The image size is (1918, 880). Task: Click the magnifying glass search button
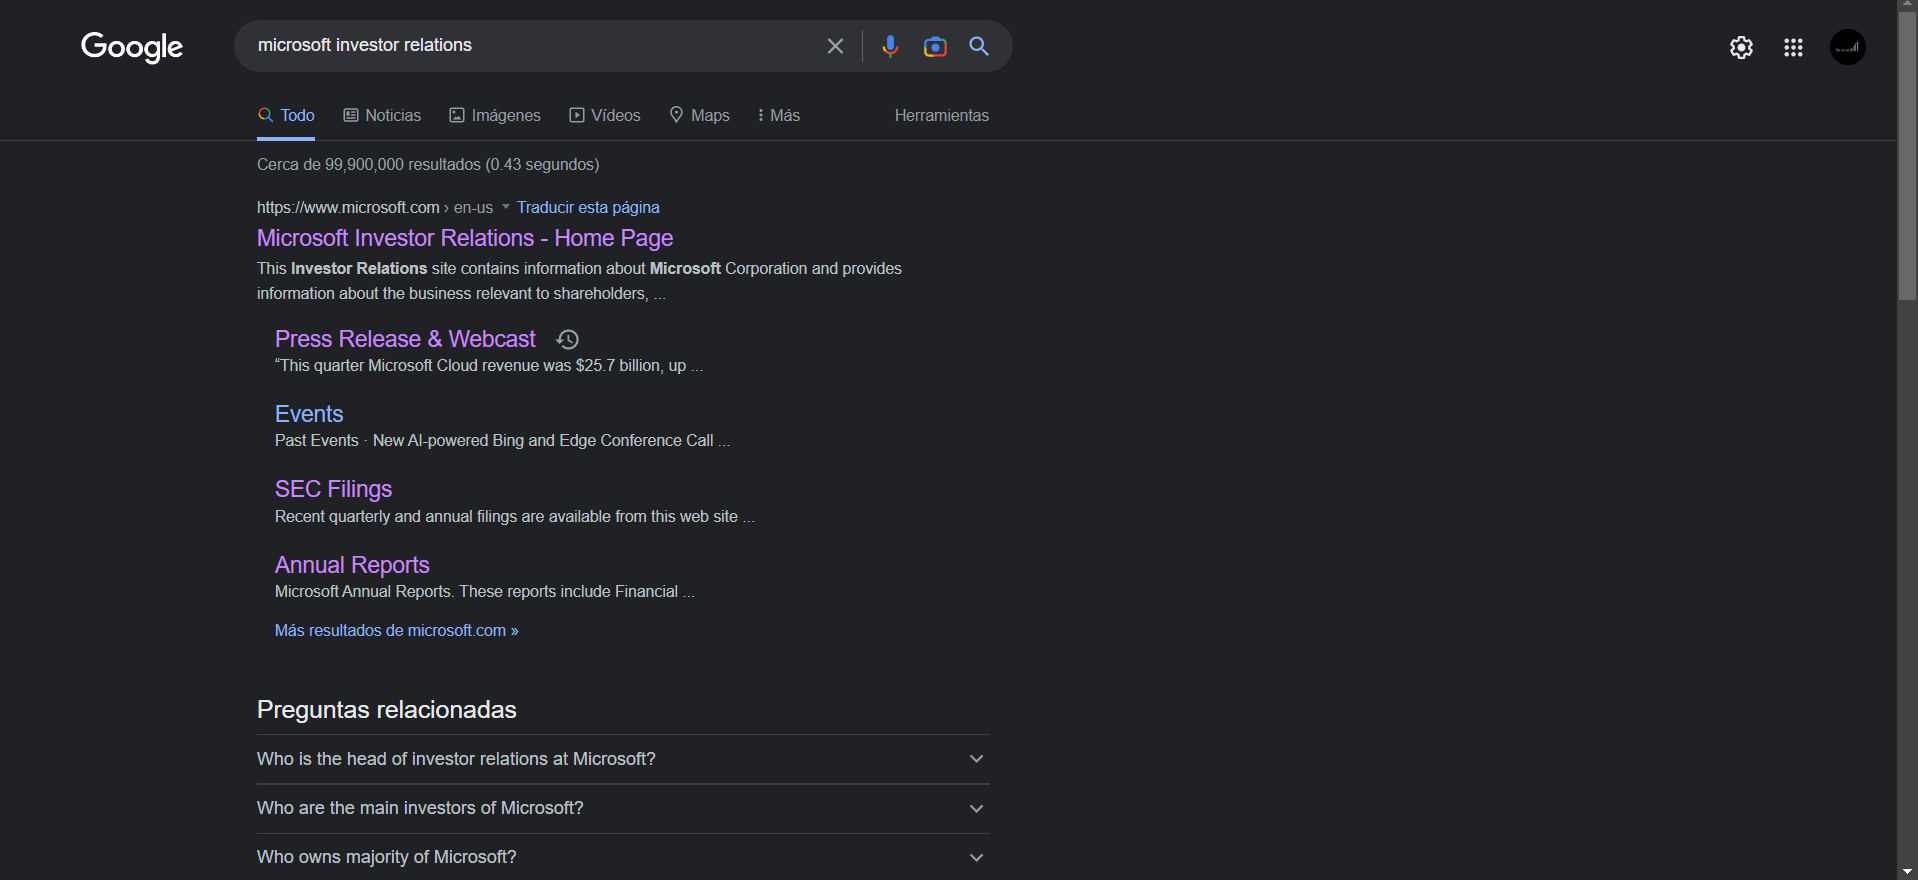[x=979, y=46]
